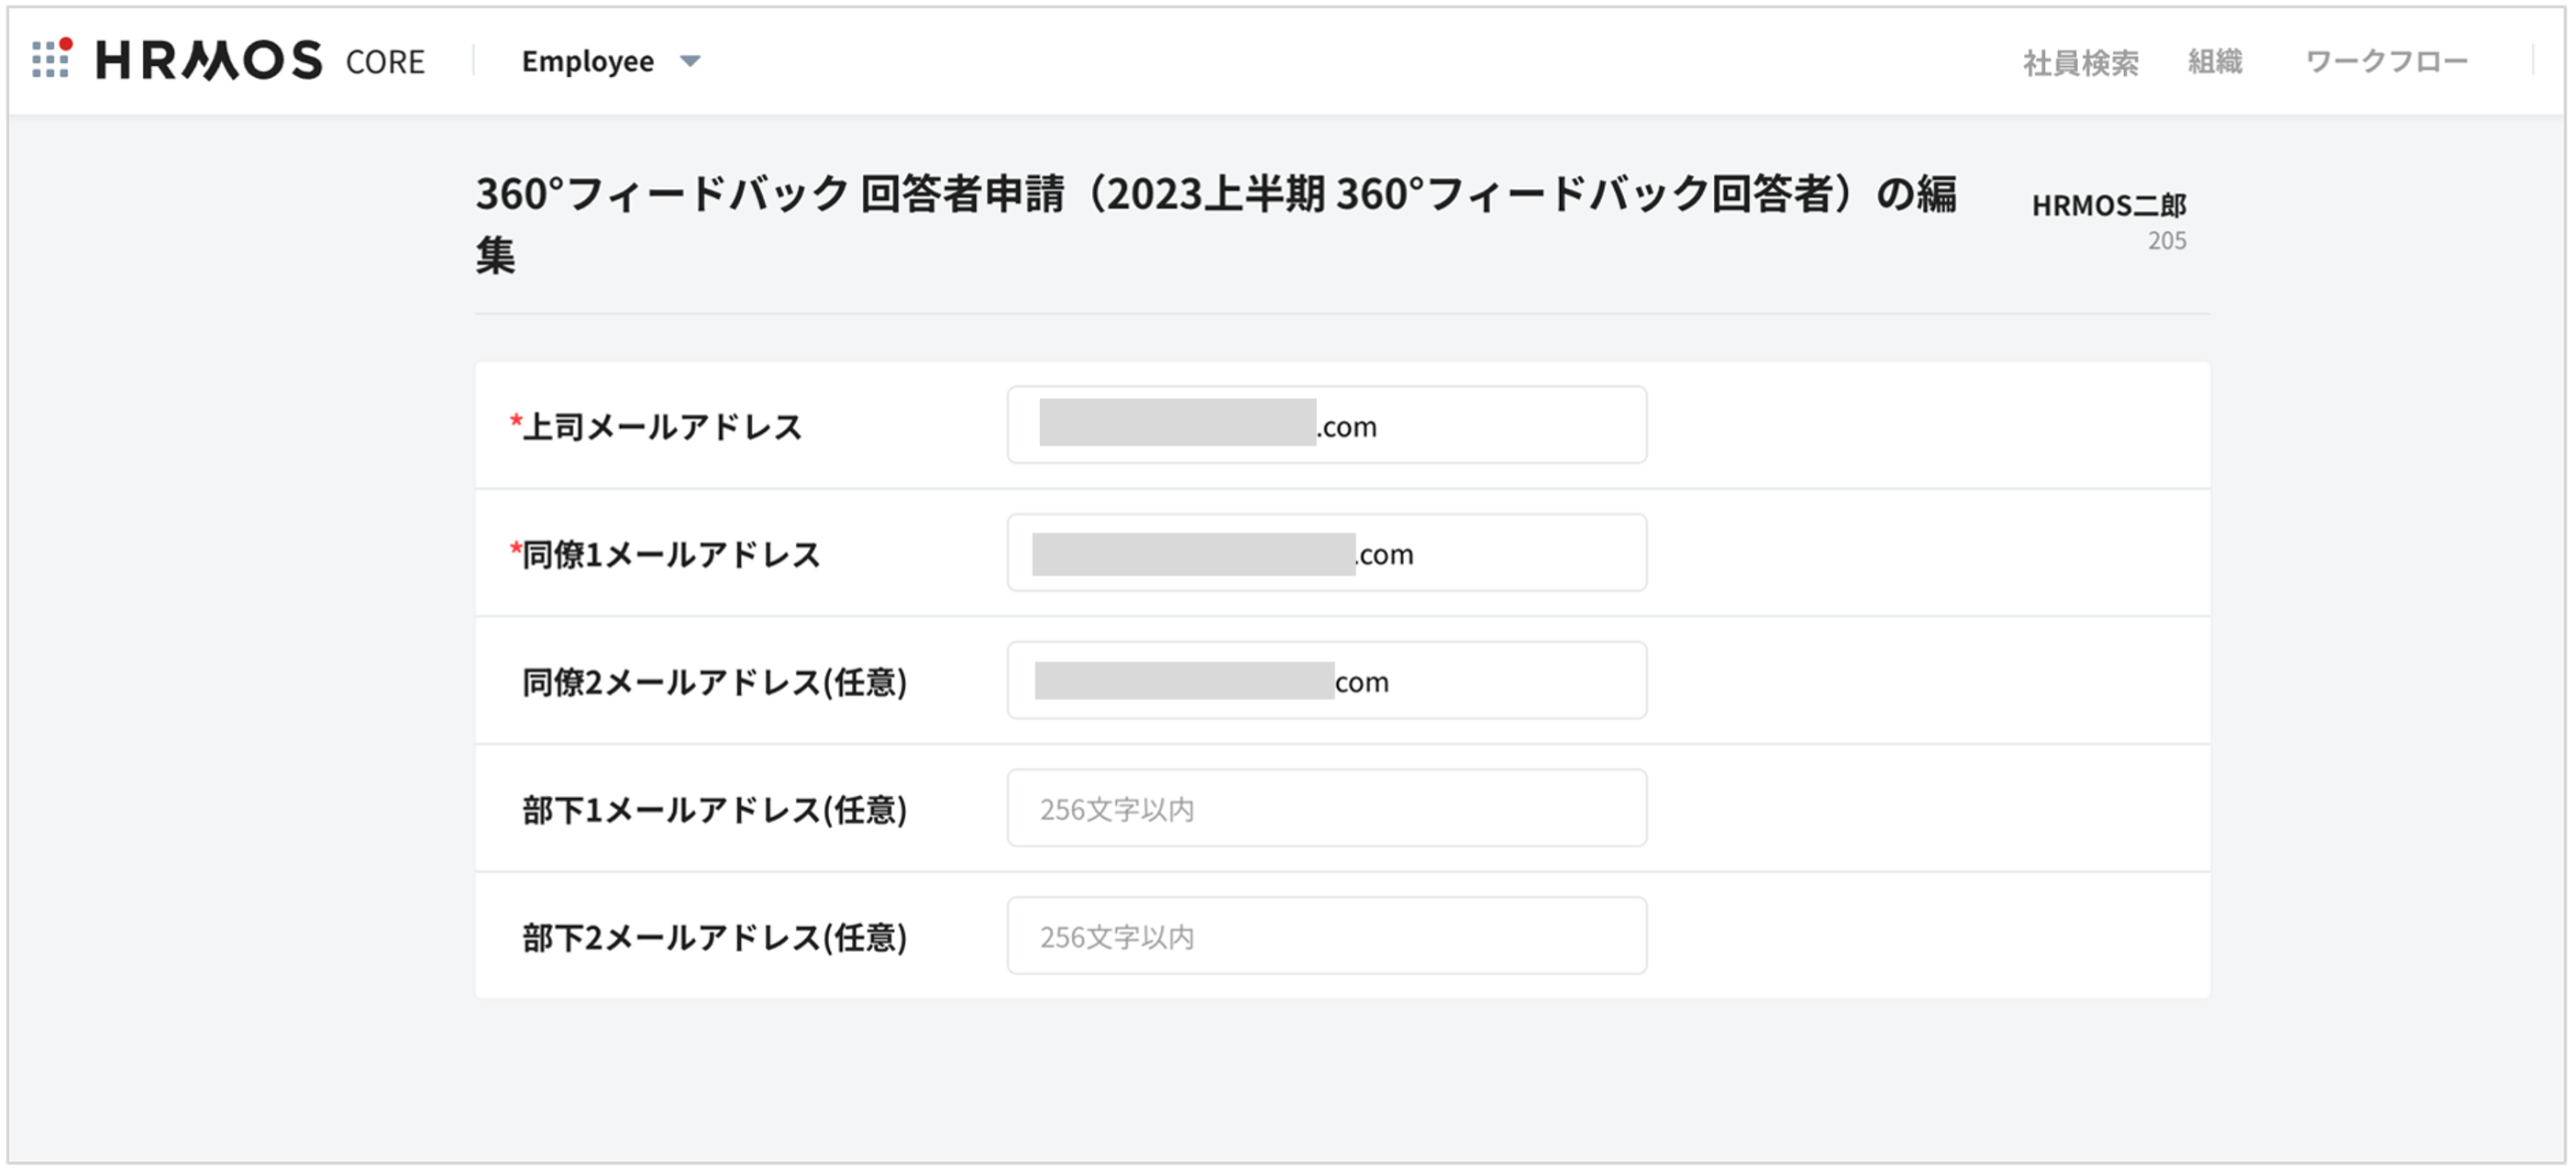The height and width of the screenshot is (1172, 2576).
Task: Click the empty 部下1メールアドレス(任意) field
Action: pos(1325,808)
